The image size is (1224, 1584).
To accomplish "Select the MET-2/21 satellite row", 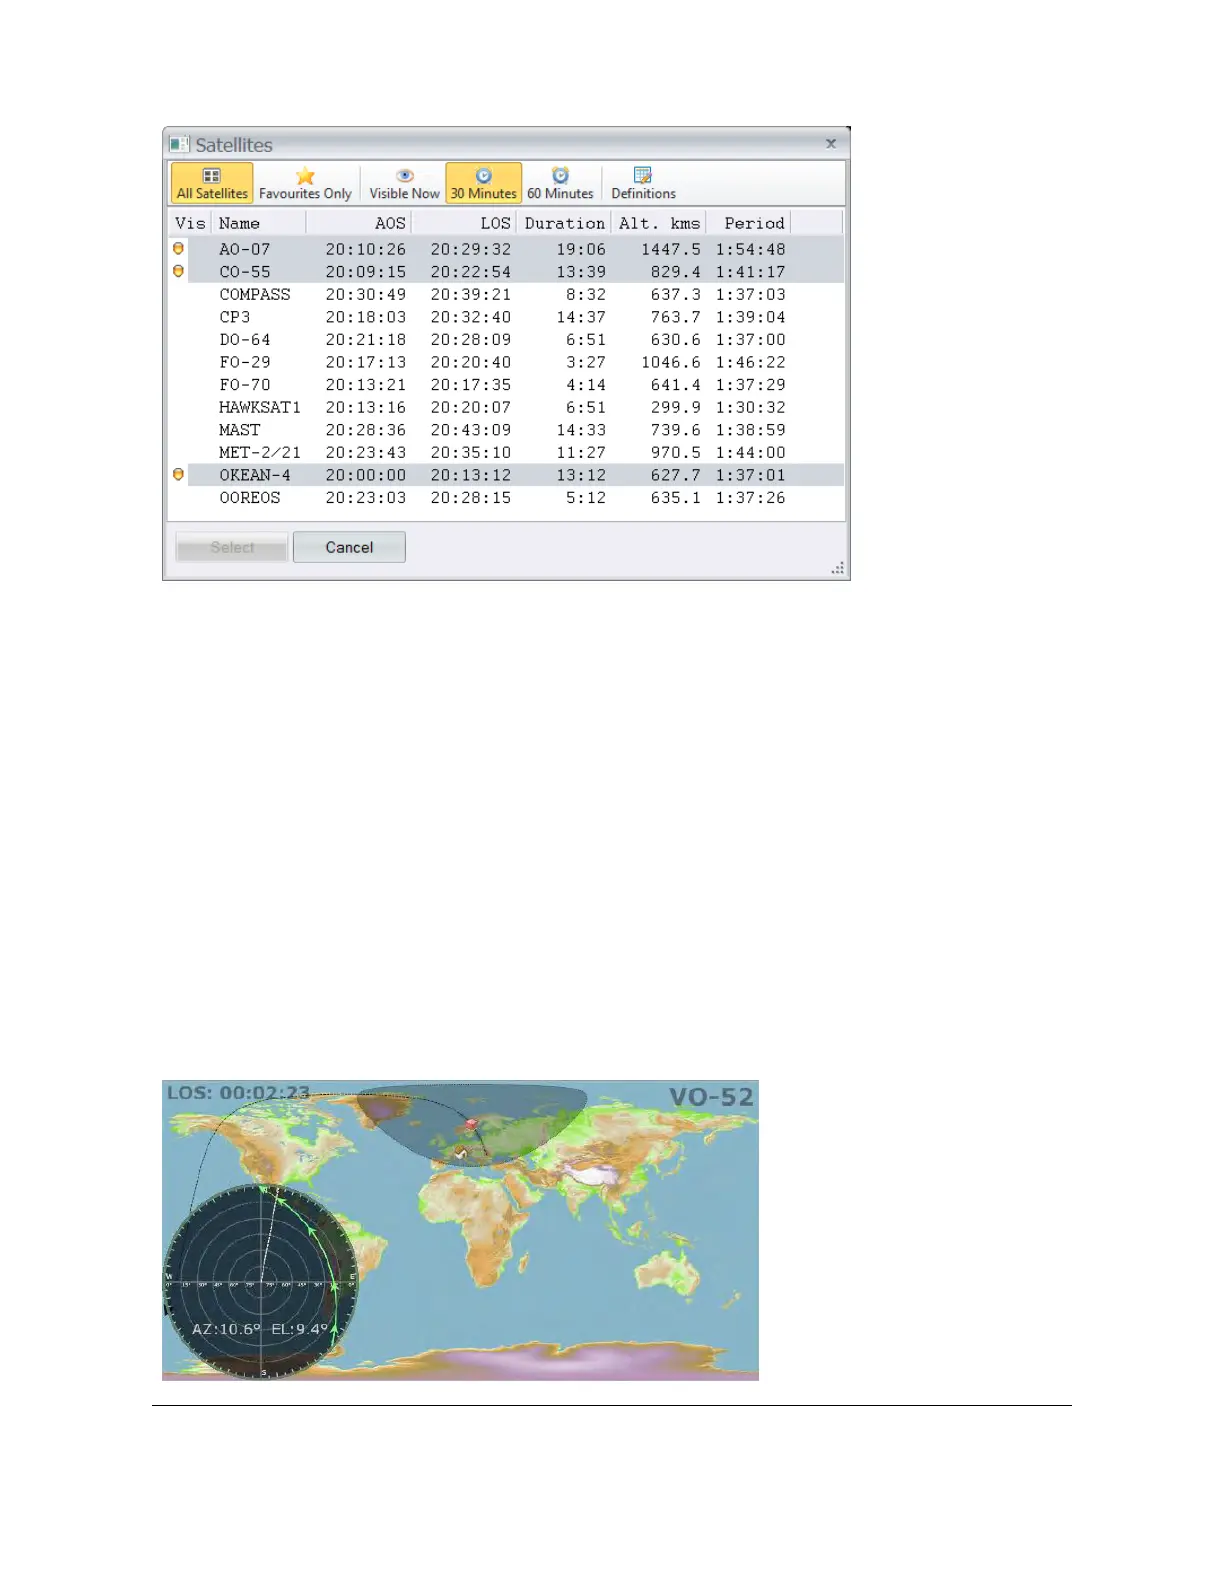I will (507, 452).
